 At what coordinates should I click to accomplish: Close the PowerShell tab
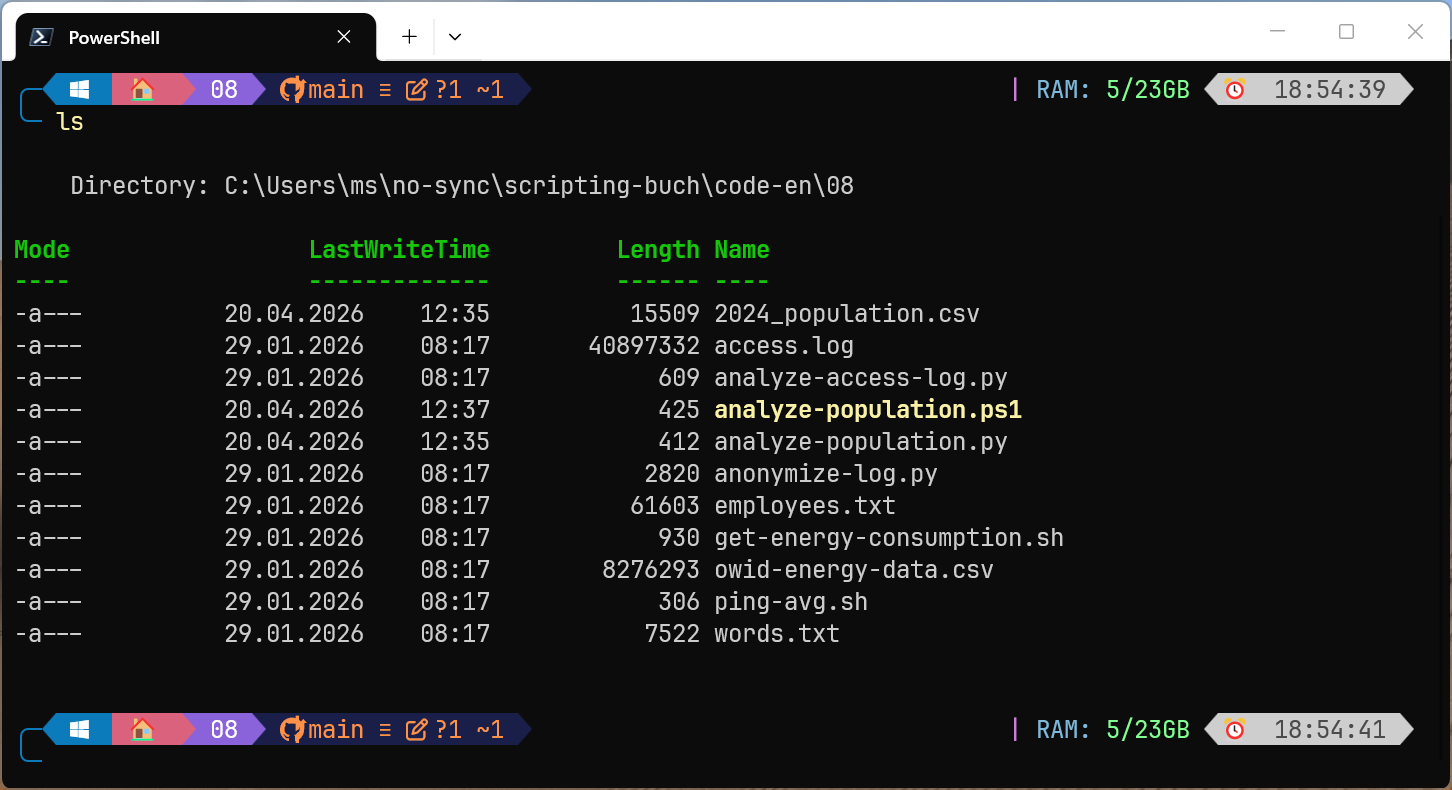pos(344,37)
